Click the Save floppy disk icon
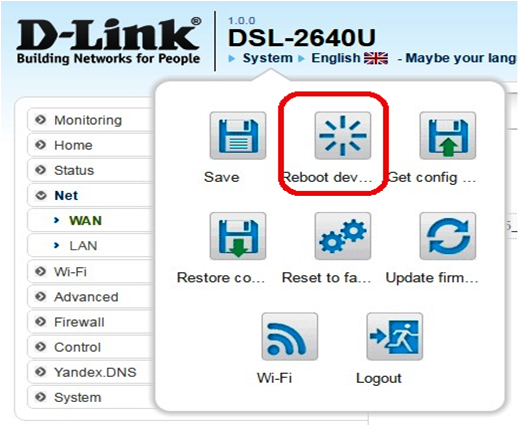Viewport: 530px width, 426px height. tap(238, 136)
